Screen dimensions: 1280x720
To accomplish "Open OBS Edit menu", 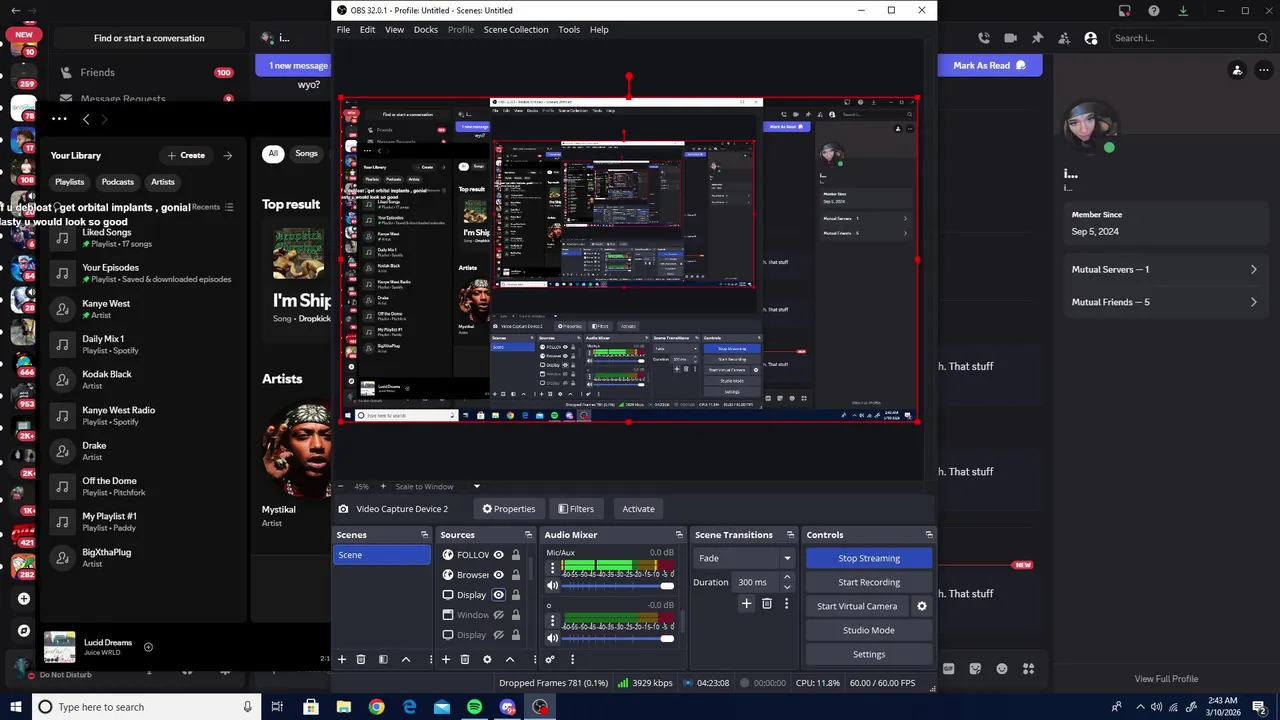I will click(x=367, y=30).
